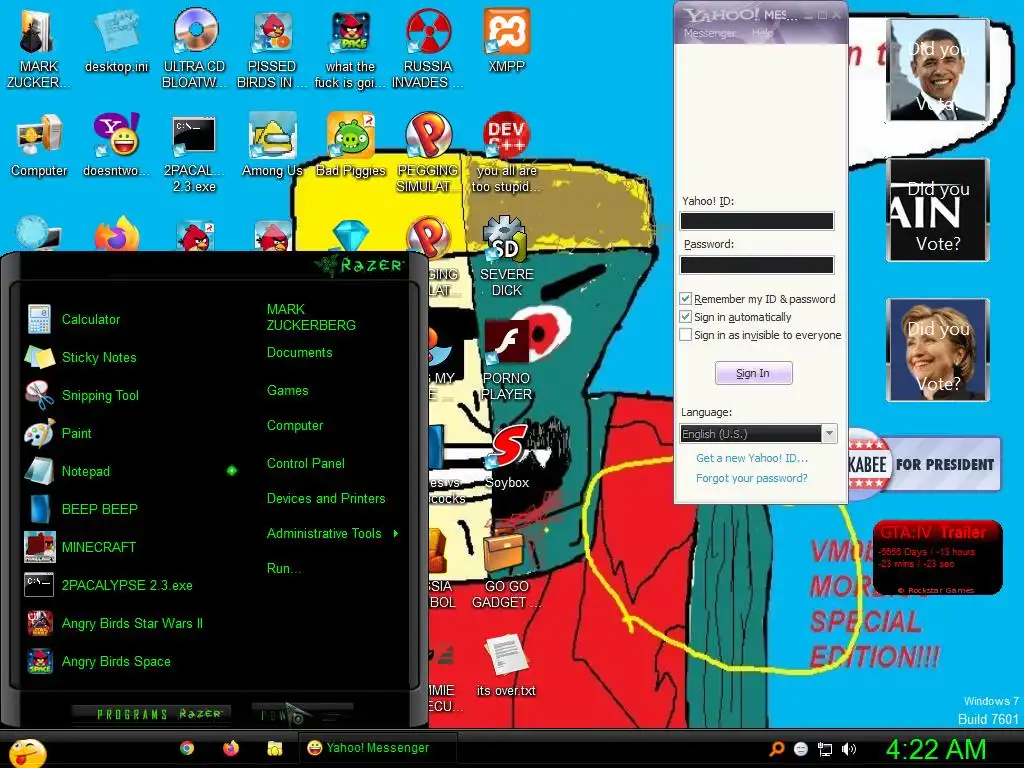Screen dimensions: 1024x768
Task: Open the RUSSIA INVADES desktop icon
Action: coord(428,48)
